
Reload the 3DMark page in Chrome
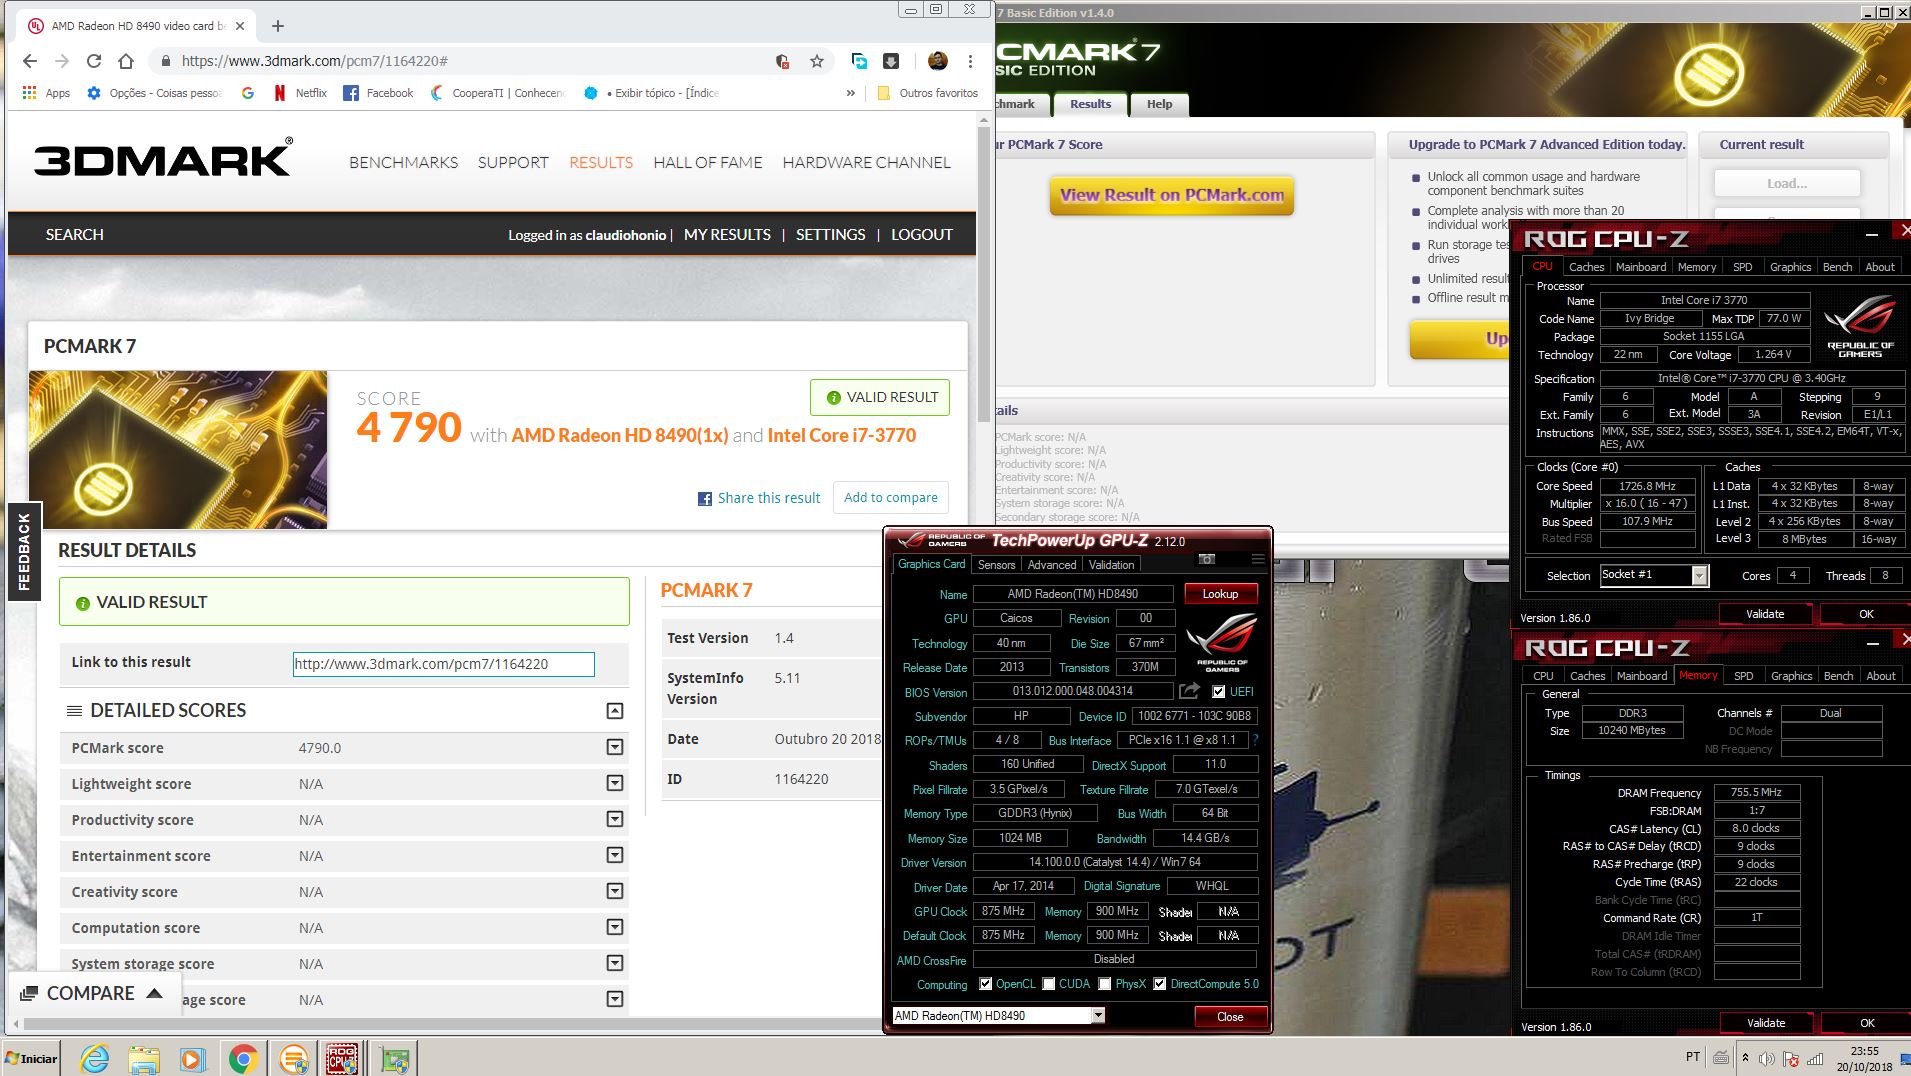click(x=94, y=61)
